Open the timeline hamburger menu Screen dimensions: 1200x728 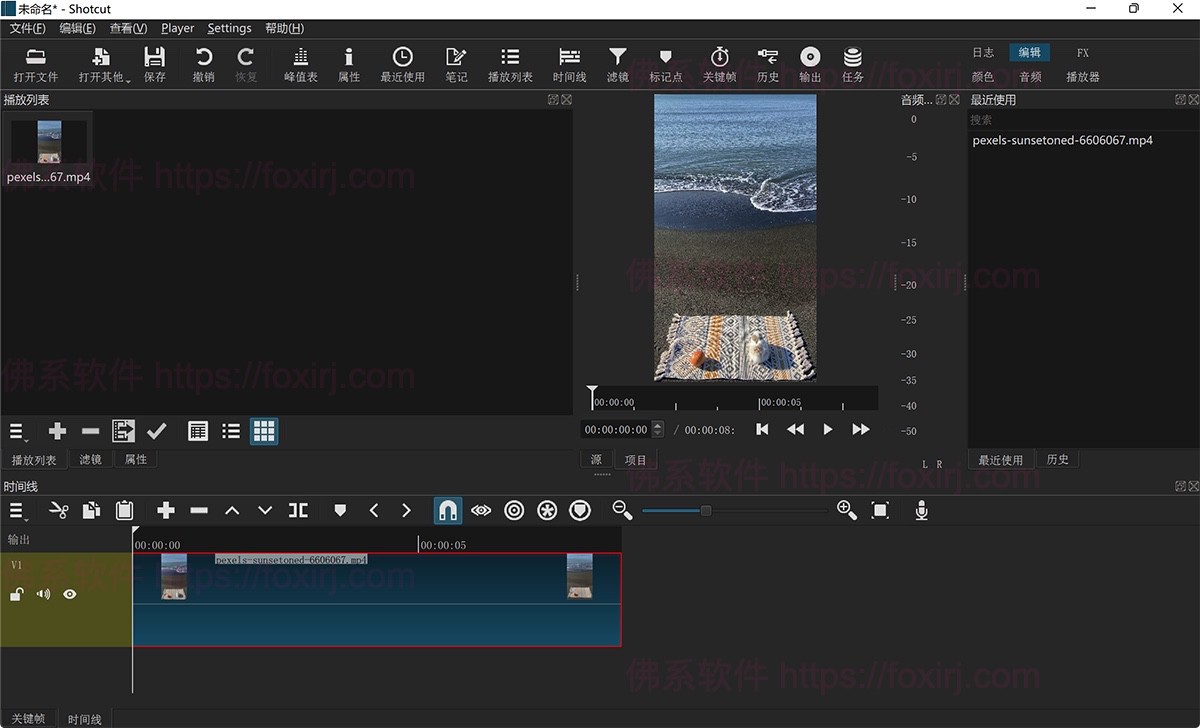16,510
